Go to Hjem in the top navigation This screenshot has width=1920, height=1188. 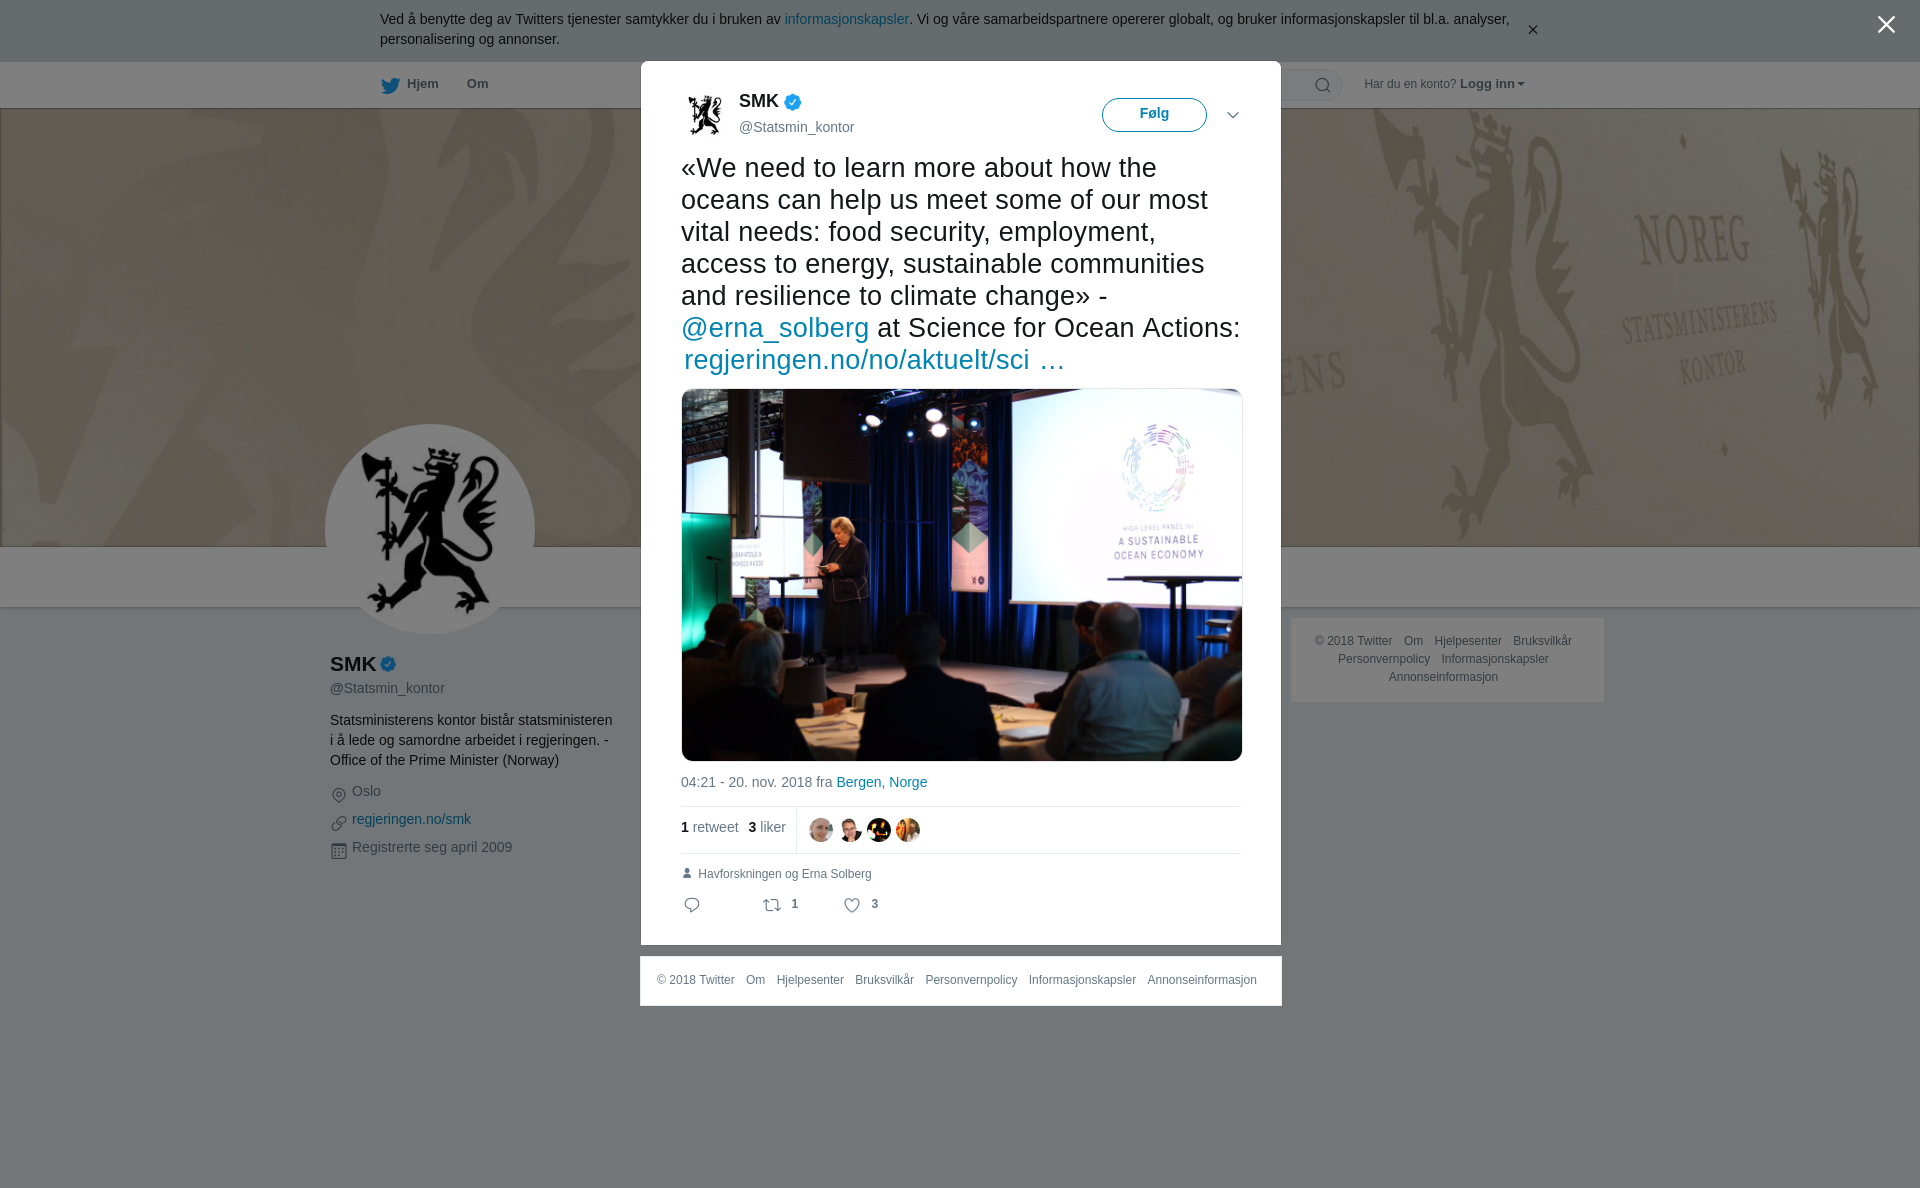point(422,84)
